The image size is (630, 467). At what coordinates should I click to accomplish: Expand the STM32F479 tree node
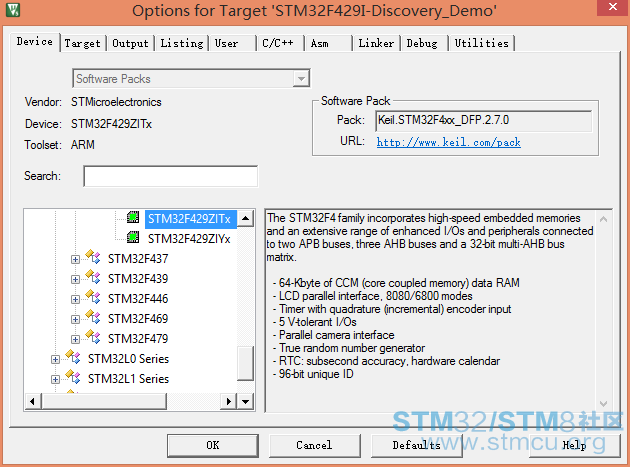[x=75, y=340]
